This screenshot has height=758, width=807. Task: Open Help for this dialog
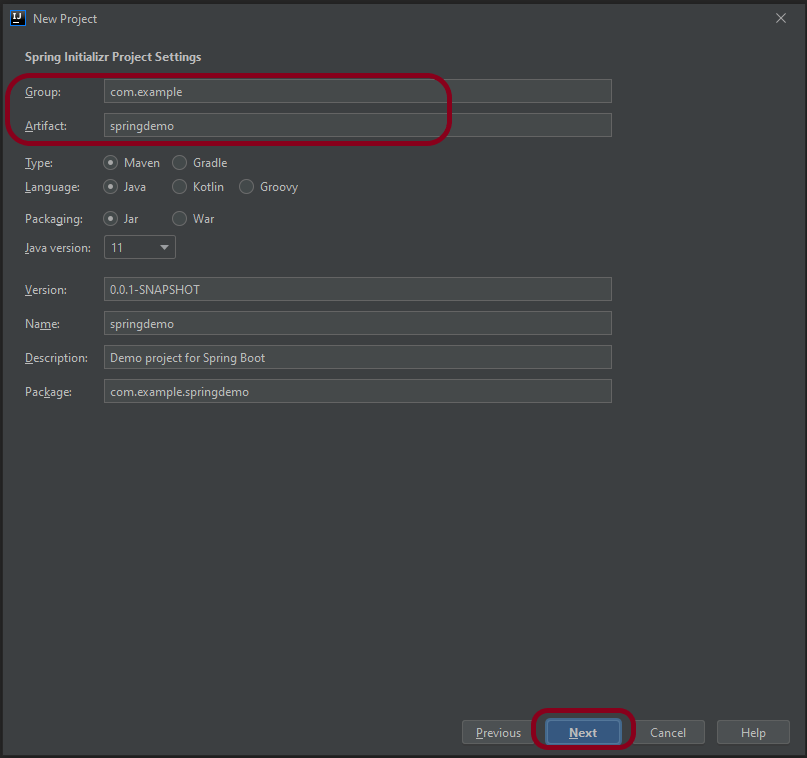pos(753,733)
